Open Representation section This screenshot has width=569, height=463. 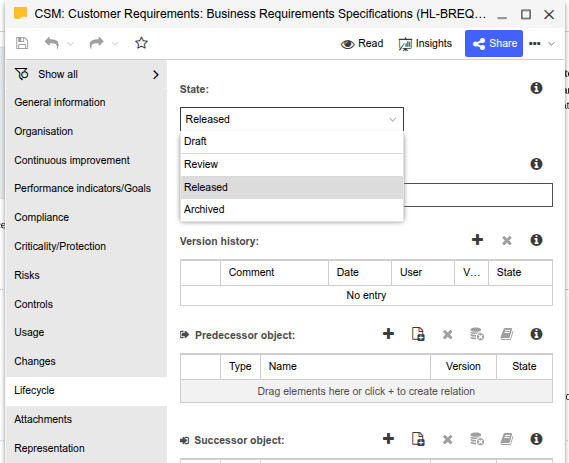pos(86,448)
